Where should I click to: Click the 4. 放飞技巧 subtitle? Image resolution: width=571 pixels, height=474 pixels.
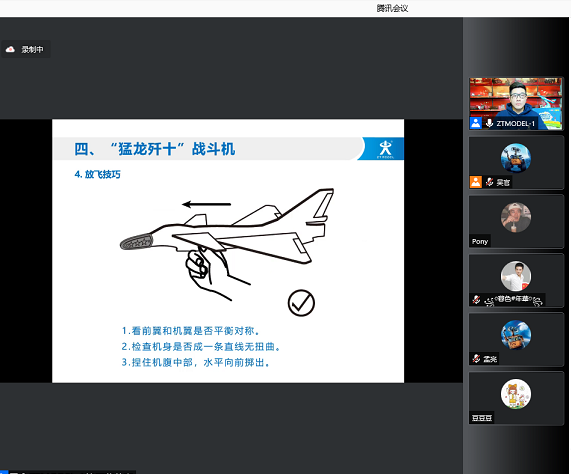[97, 174]
